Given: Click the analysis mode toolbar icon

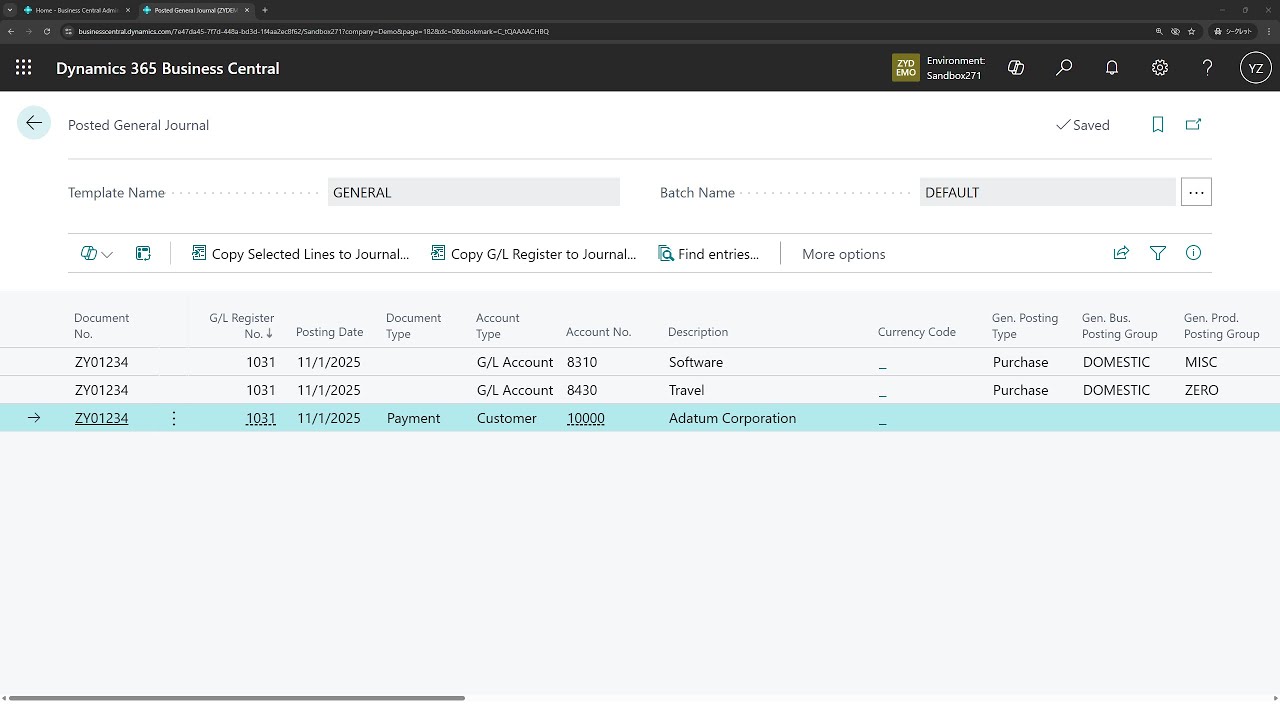Looking at the screenshot, I should click(143, 254).
